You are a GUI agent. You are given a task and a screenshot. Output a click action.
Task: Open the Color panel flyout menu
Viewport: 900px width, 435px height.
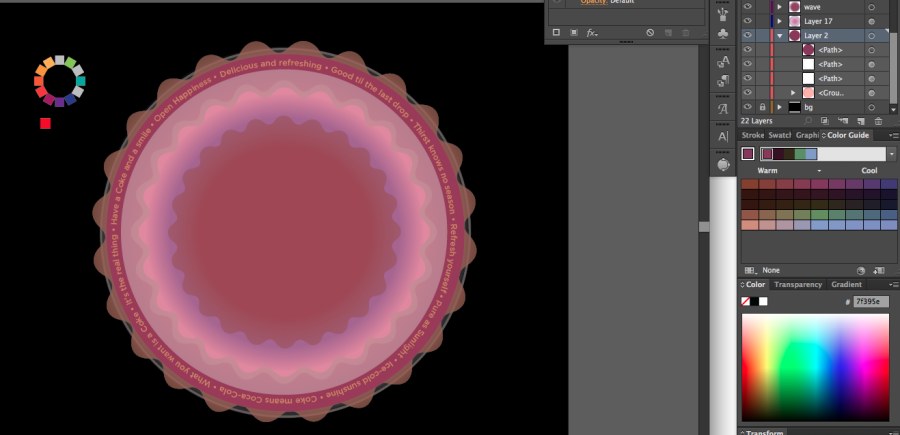[894, 285]
